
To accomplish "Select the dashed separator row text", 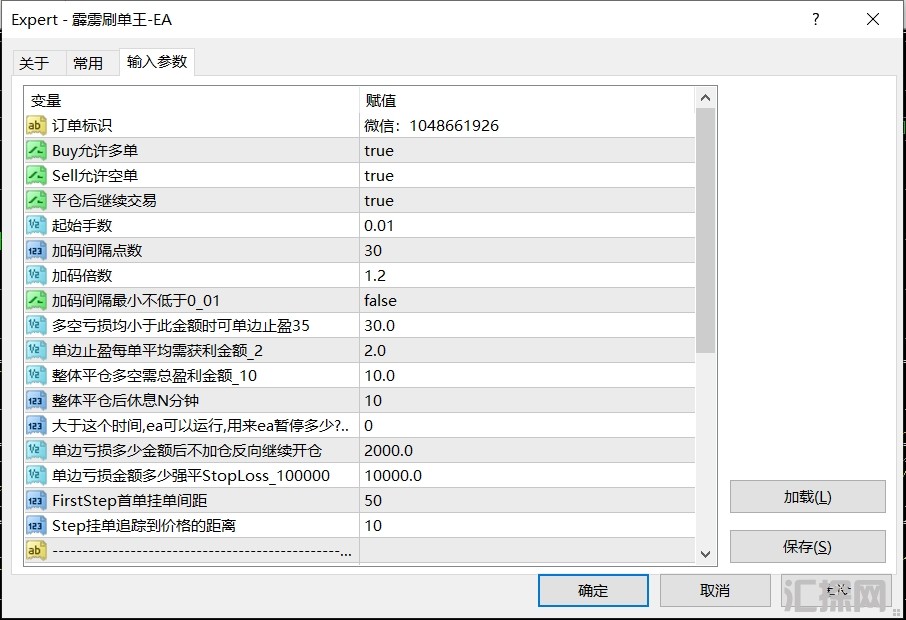I will point(202,551).
